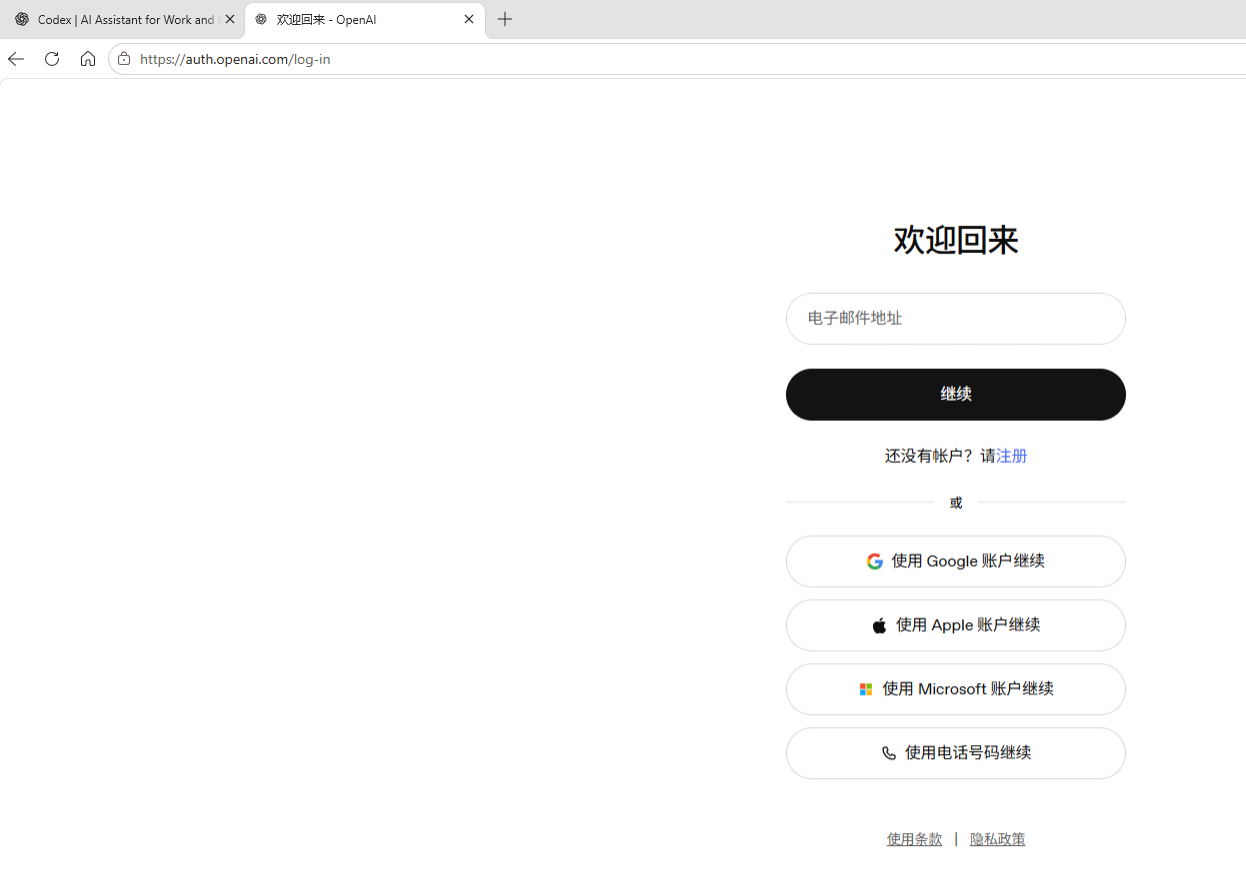
Task: Click the 欢迎回来 heading text
Action: tap(955, 240)
